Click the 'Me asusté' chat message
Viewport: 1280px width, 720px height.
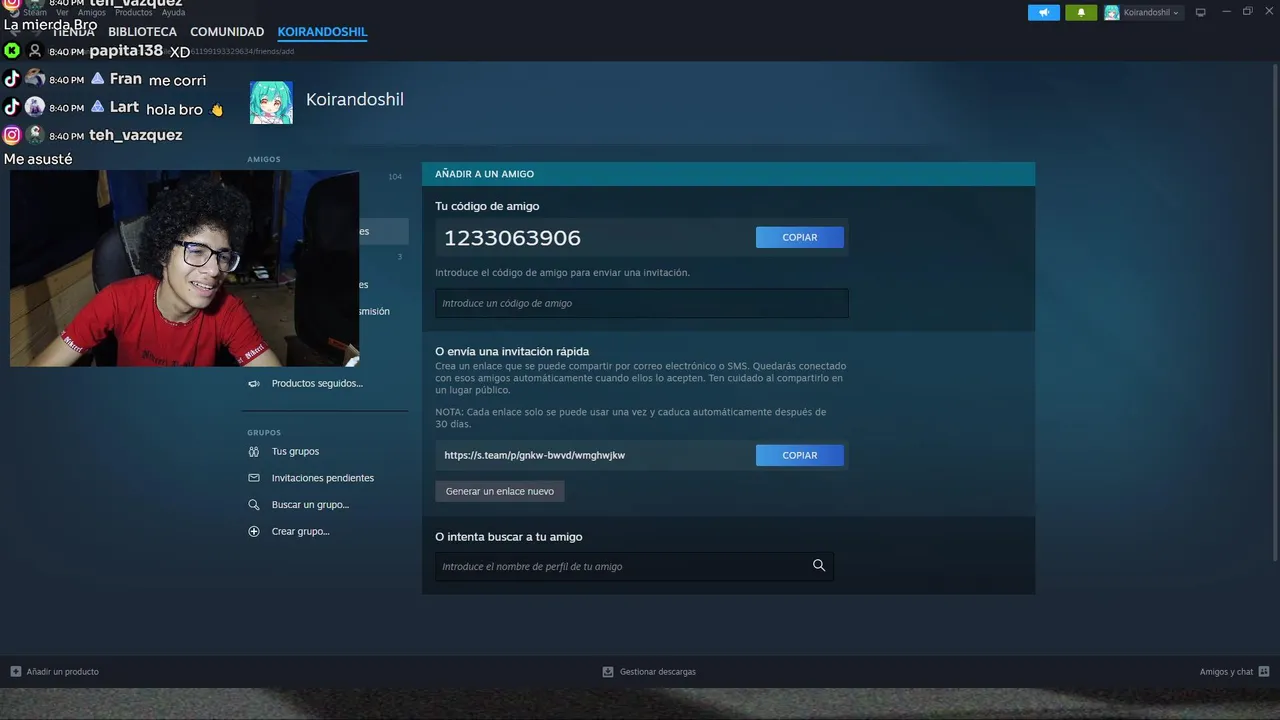click(38, 159)
